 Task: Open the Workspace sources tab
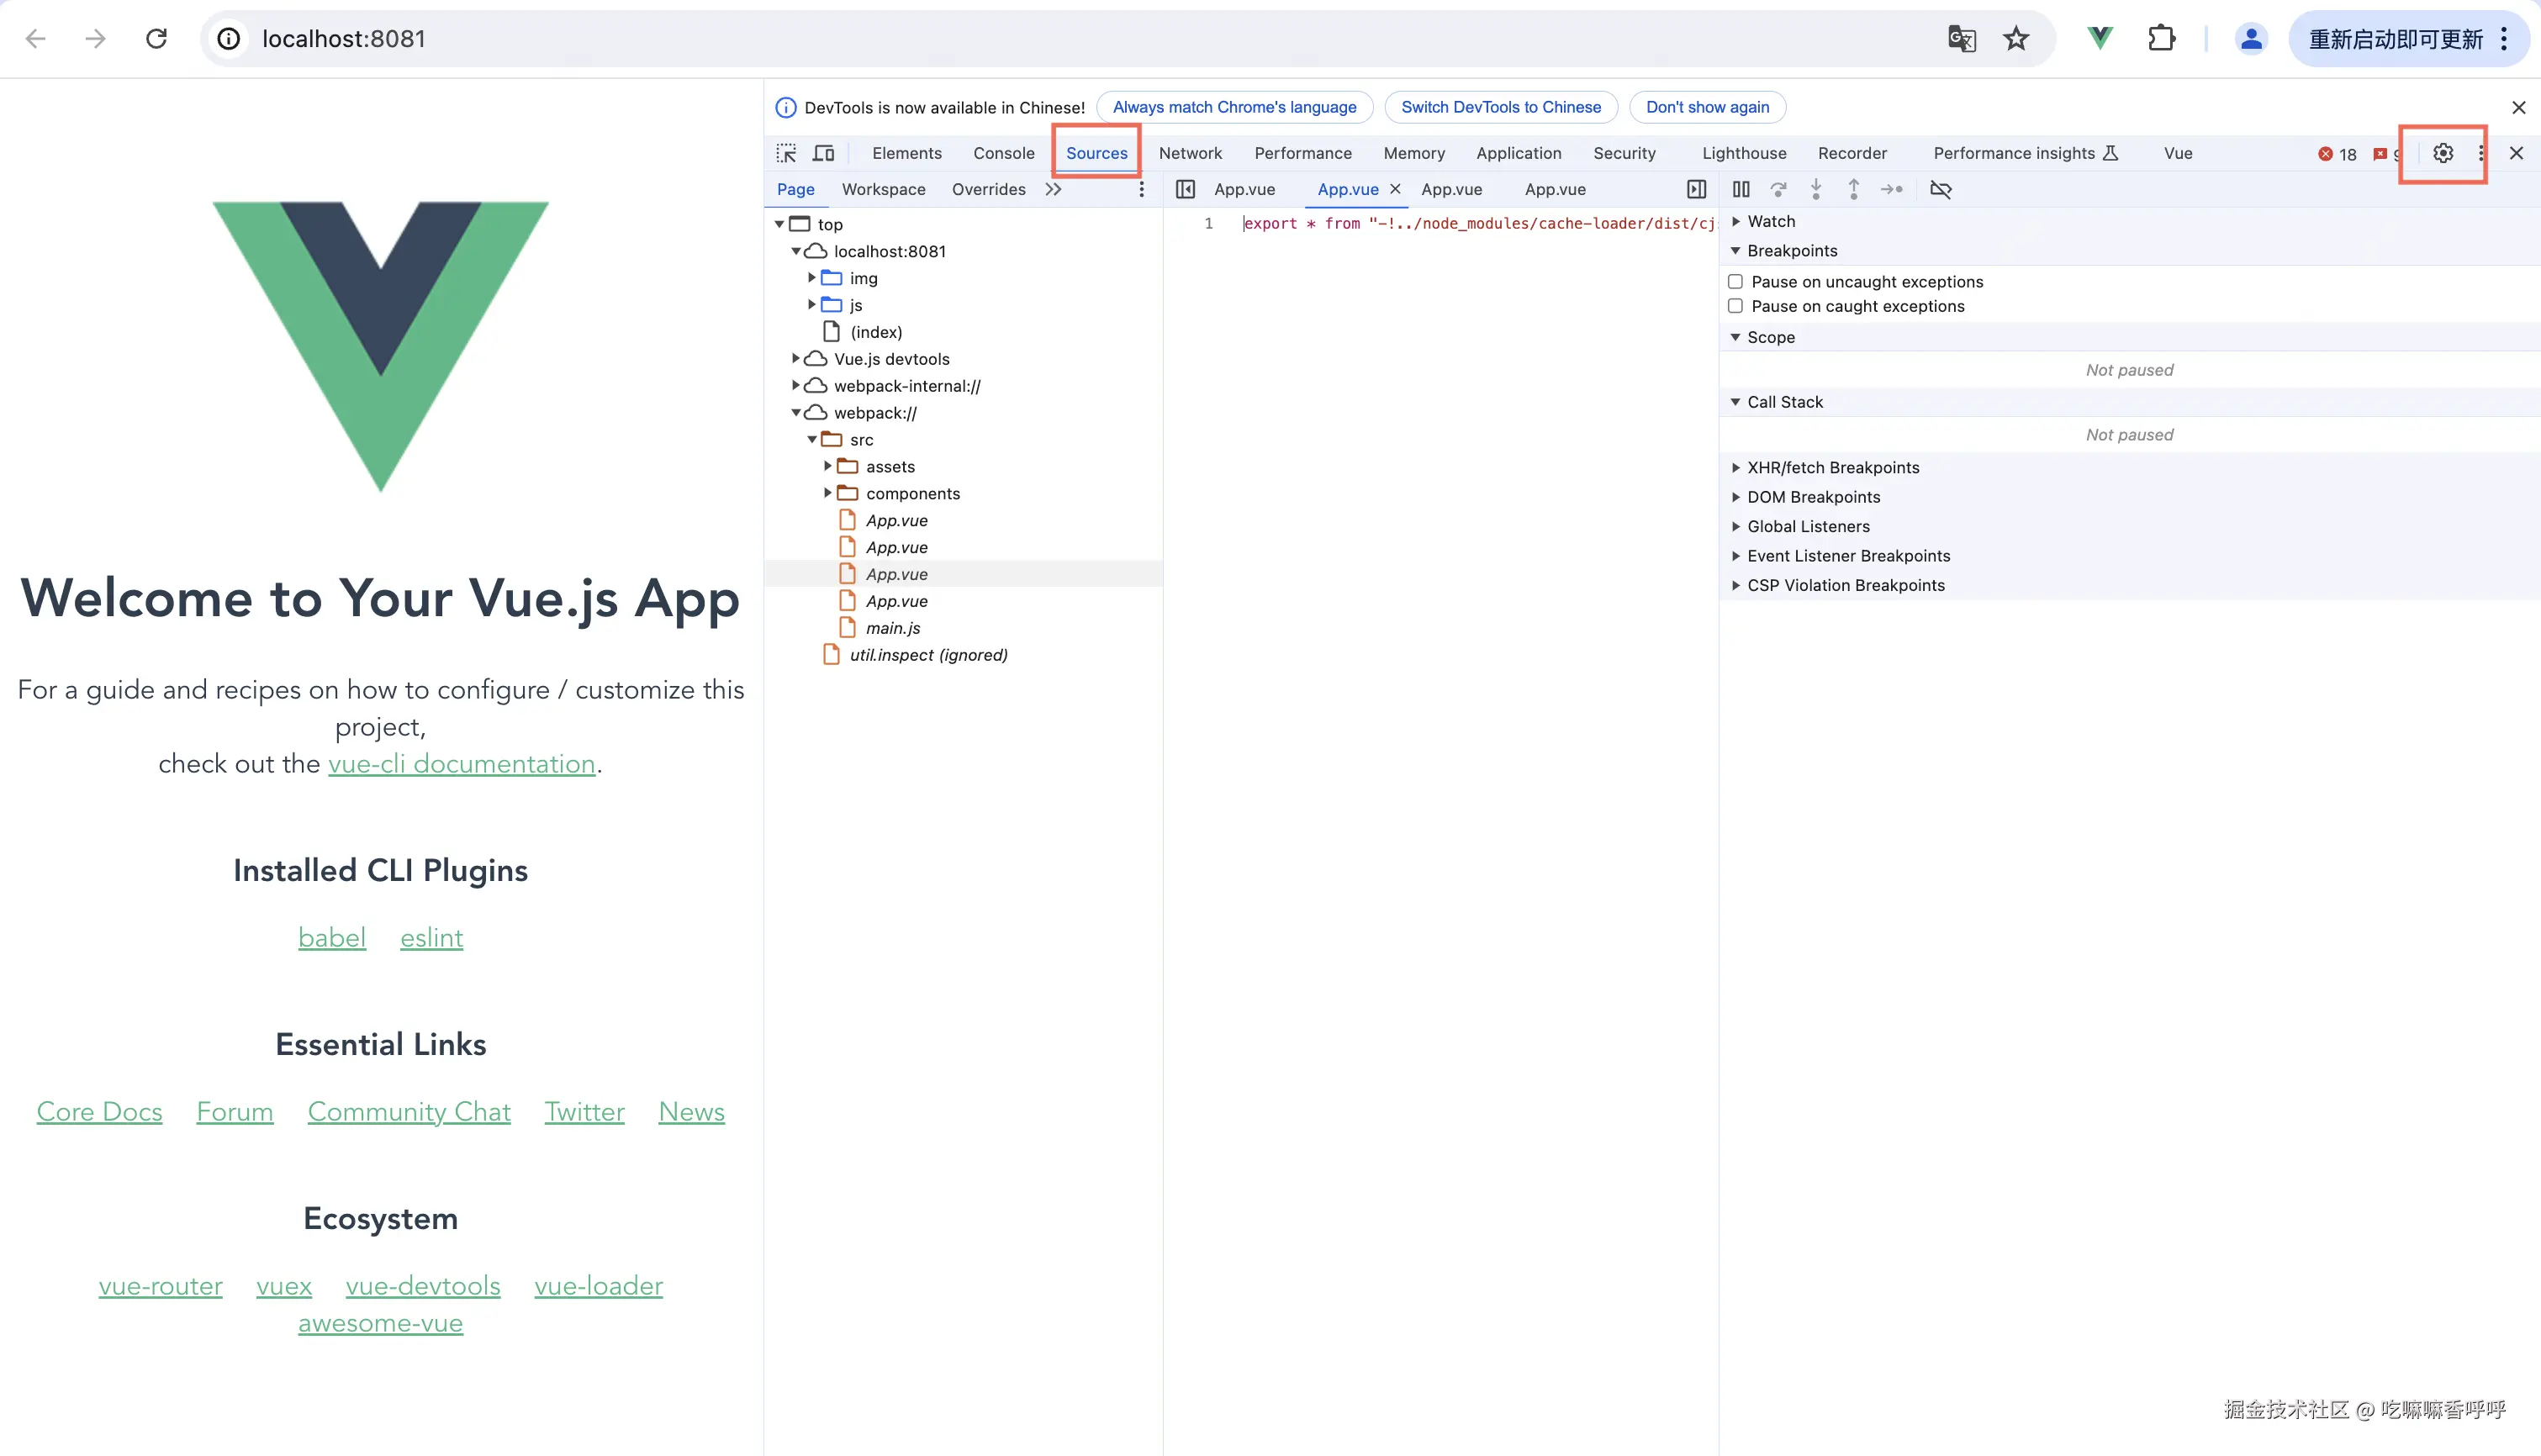point(883,189)
